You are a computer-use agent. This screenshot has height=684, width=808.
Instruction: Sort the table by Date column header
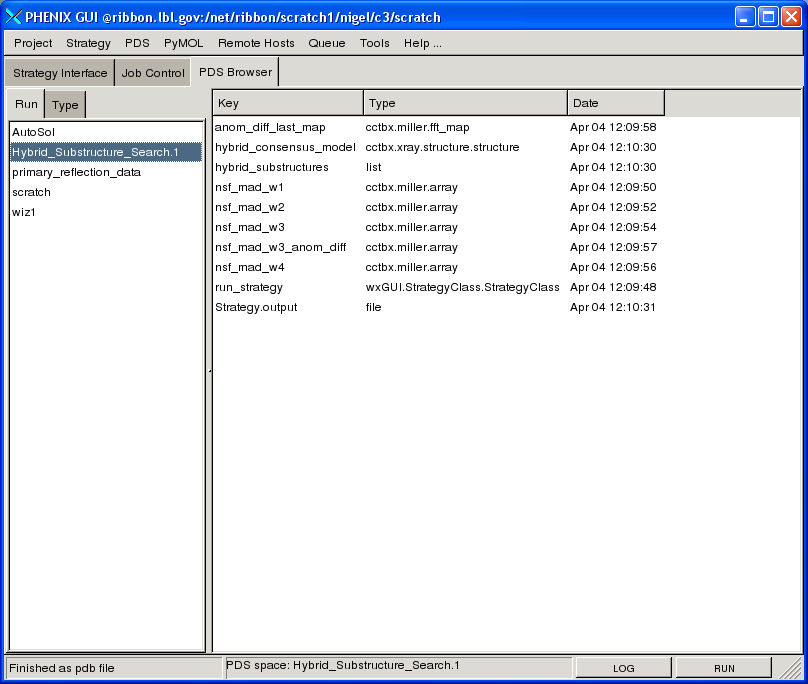click(615, 103)
